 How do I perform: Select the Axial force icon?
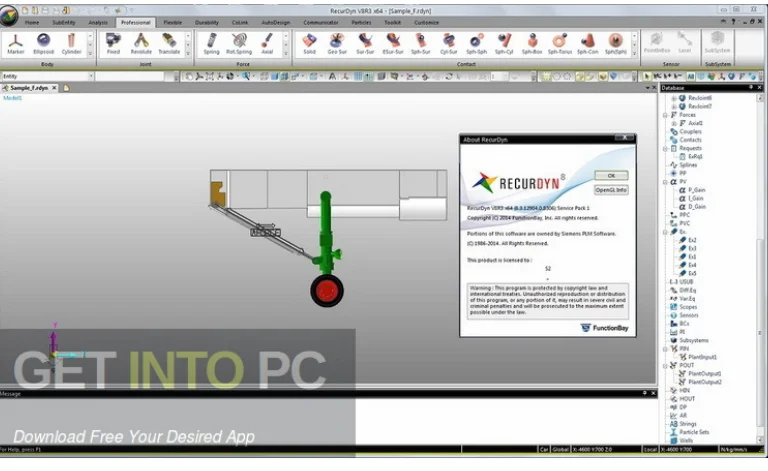(267, 42)
